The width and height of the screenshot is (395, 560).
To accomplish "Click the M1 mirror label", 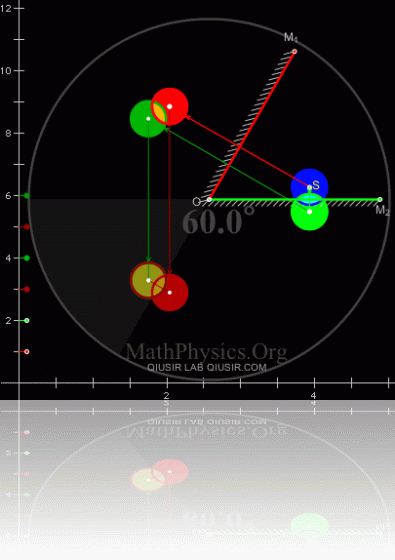I will (x=291, y=37).
